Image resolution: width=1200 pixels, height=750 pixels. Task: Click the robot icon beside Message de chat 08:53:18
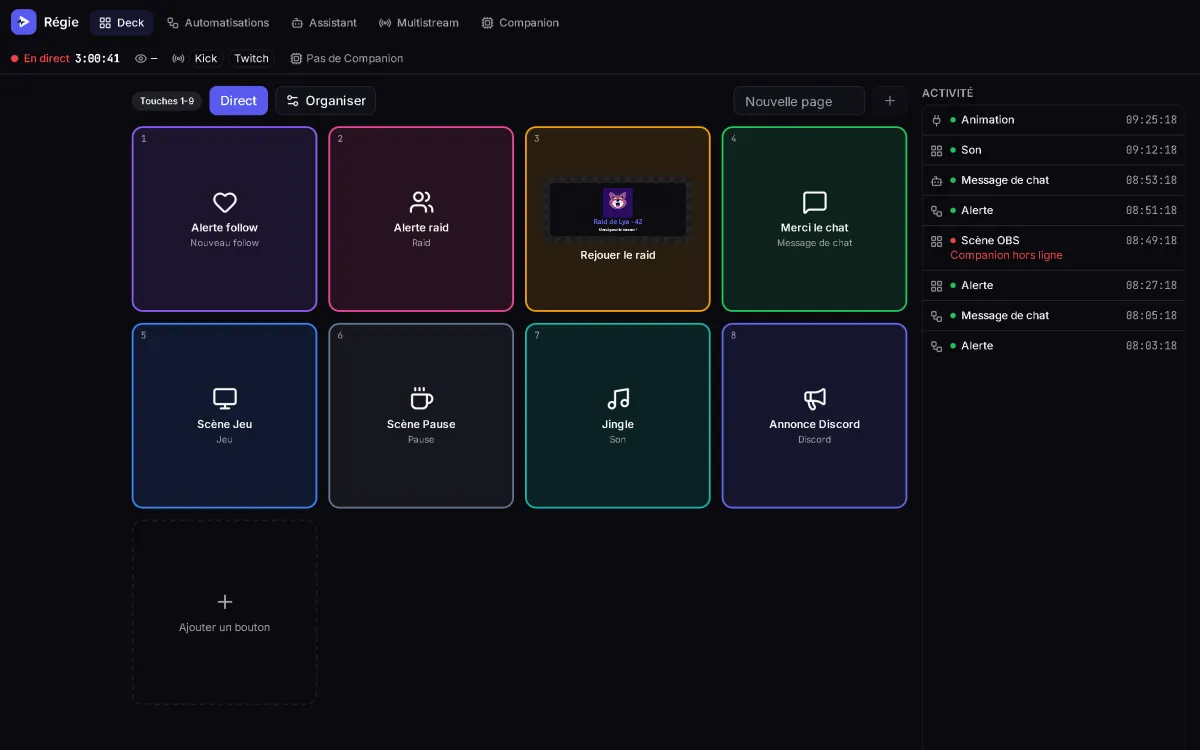pyautogui.click(x=937, y=180)
